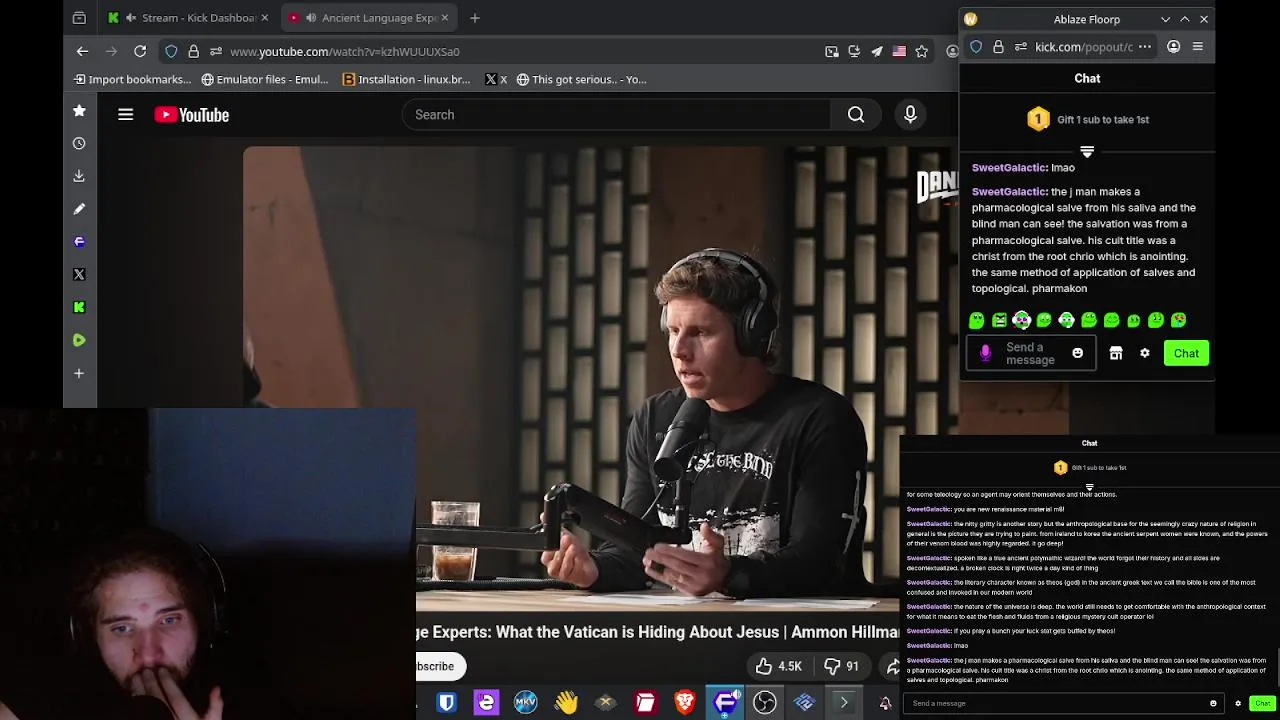
Task: Open the Kick popout hamburger menu
Action: [1198, 47]
